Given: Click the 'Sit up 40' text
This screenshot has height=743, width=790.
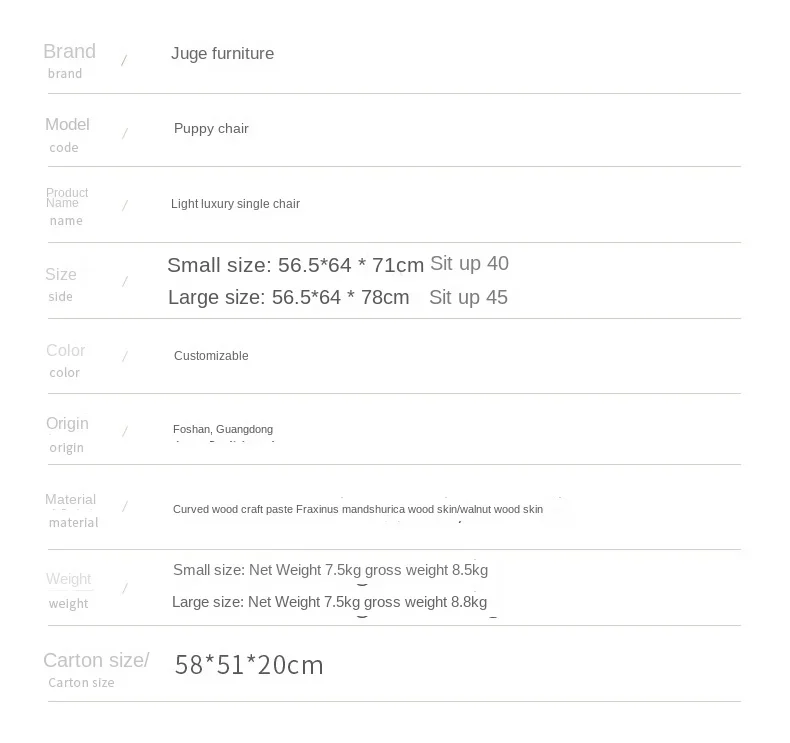Looking at the screenshot, I should (x=469, y=263).
